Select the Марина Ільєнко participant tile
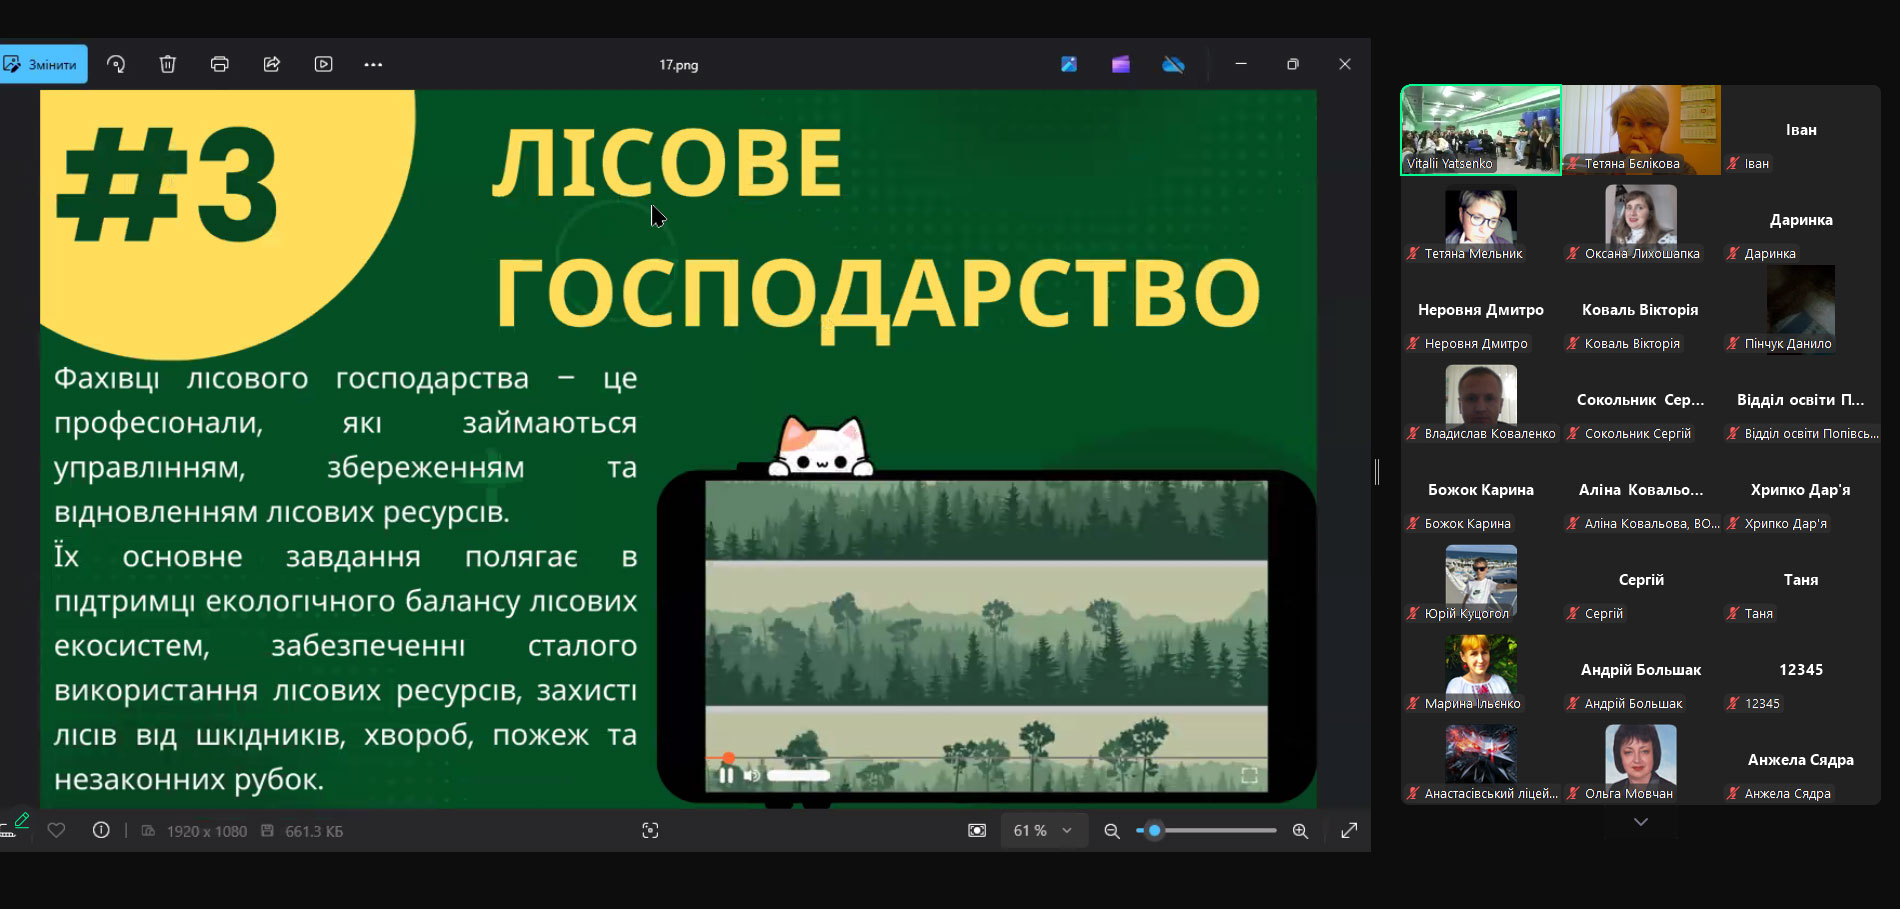The height and width of the screenshot is (909, 1900). [1481, 670]
